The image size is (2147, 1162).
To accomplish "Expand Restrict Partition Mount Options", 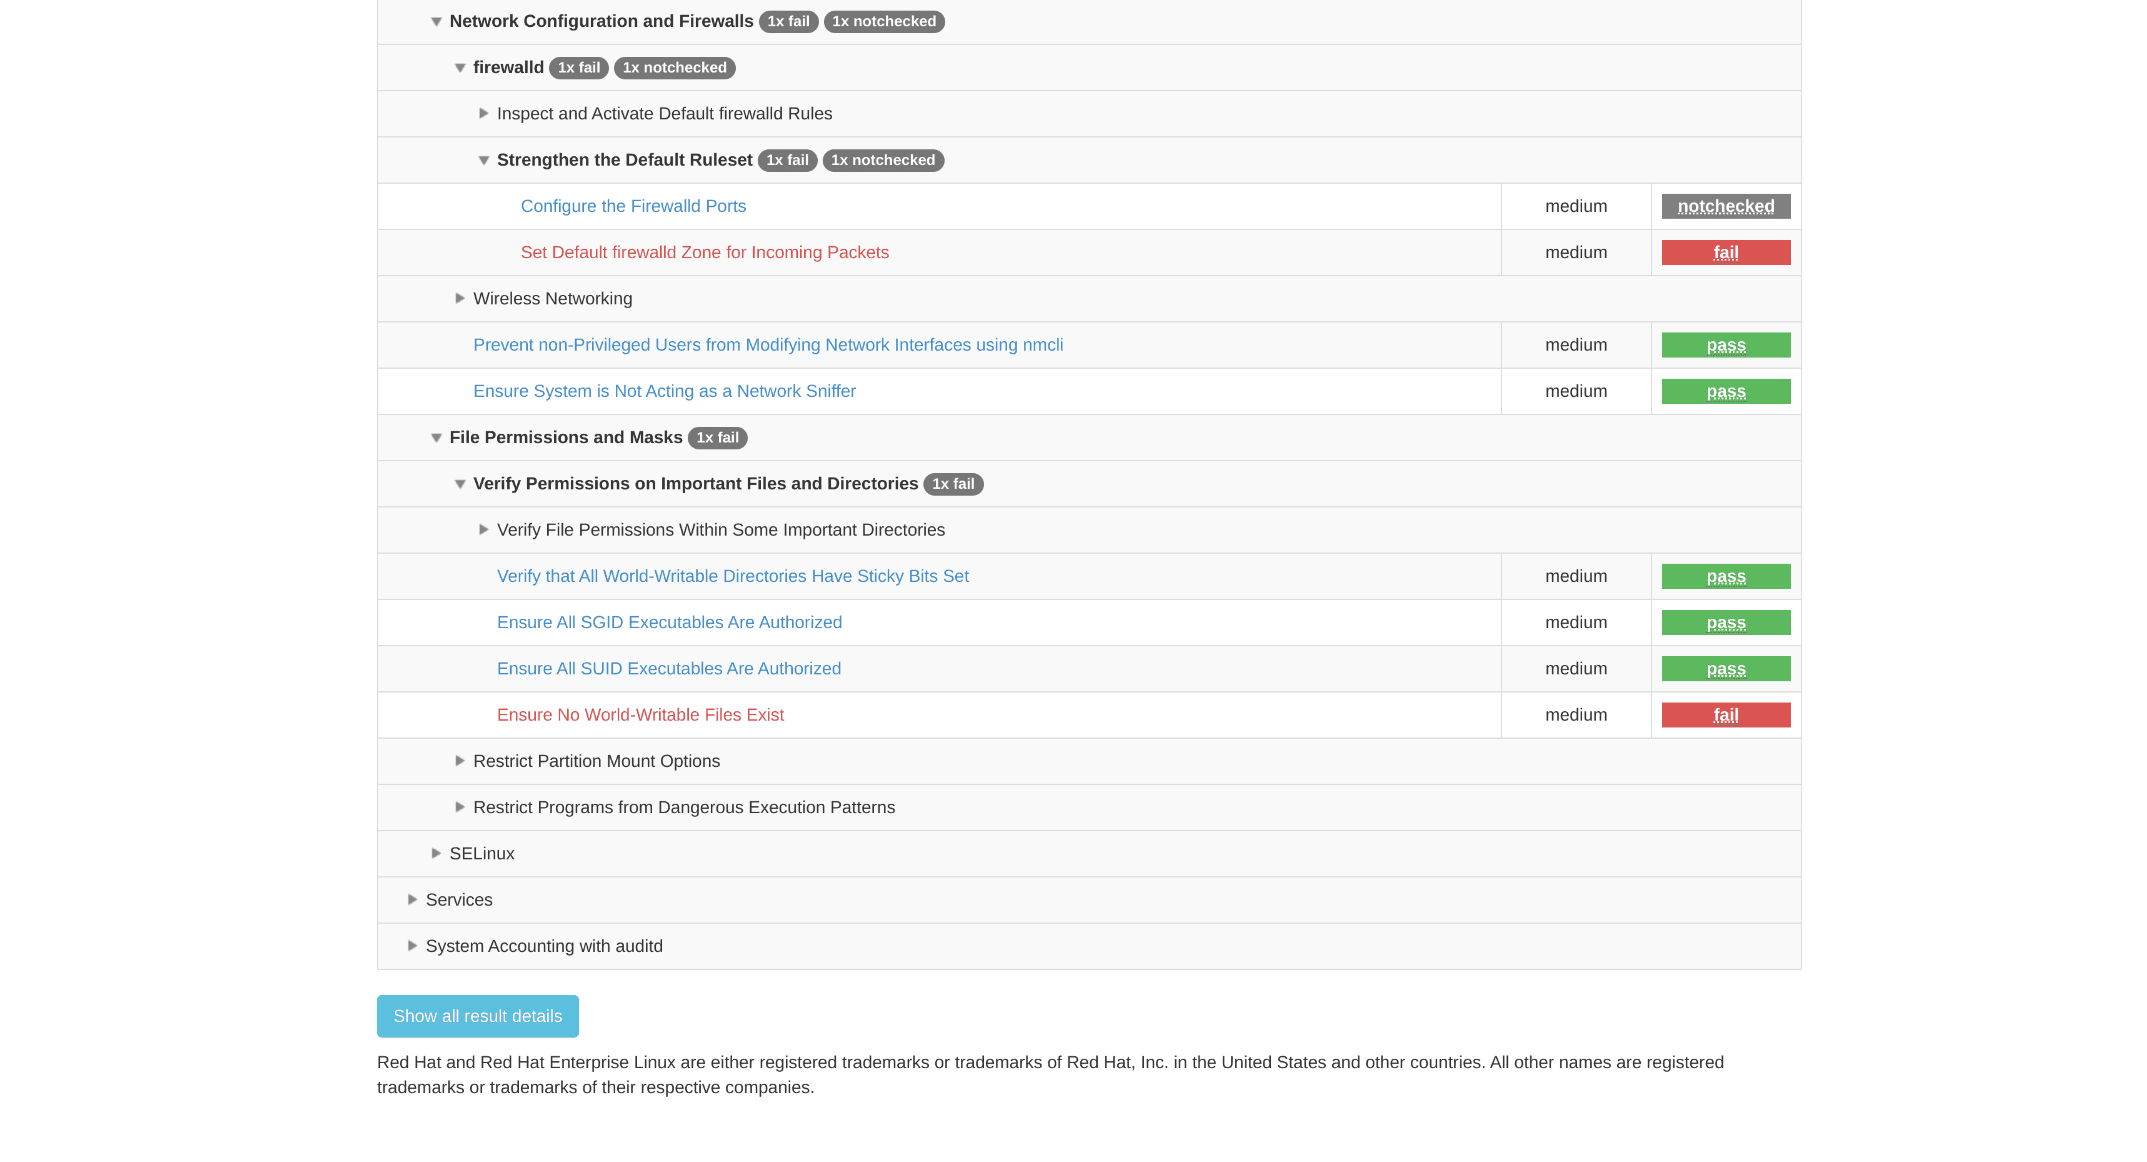I will (x=460, y=761).
